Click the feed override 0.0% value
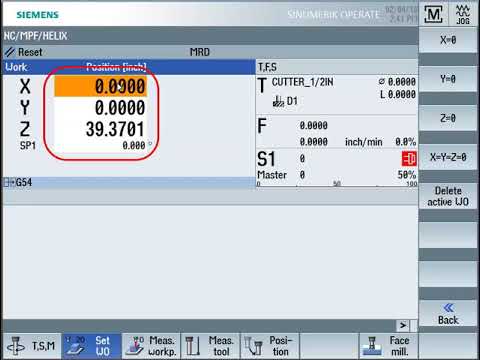Viewport: 480px width, 360px height. click(x=406, y=142)
